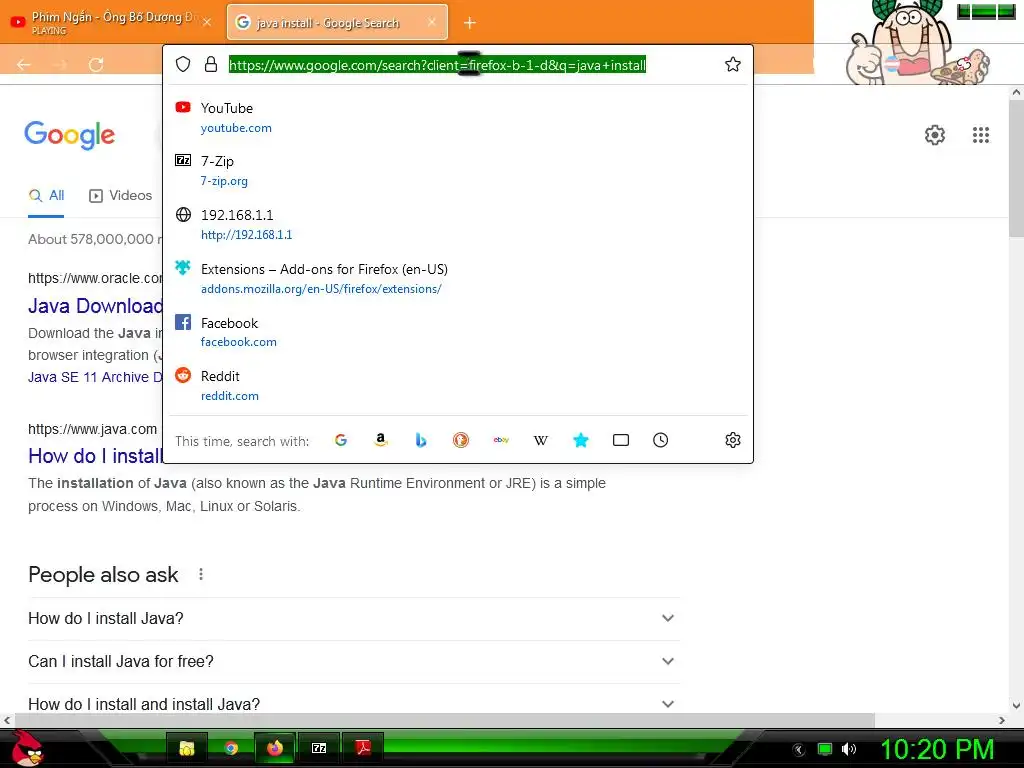Click the horizontal scrollbar thumb
This screenshot has height=768, width=1024.
[444, 720]
